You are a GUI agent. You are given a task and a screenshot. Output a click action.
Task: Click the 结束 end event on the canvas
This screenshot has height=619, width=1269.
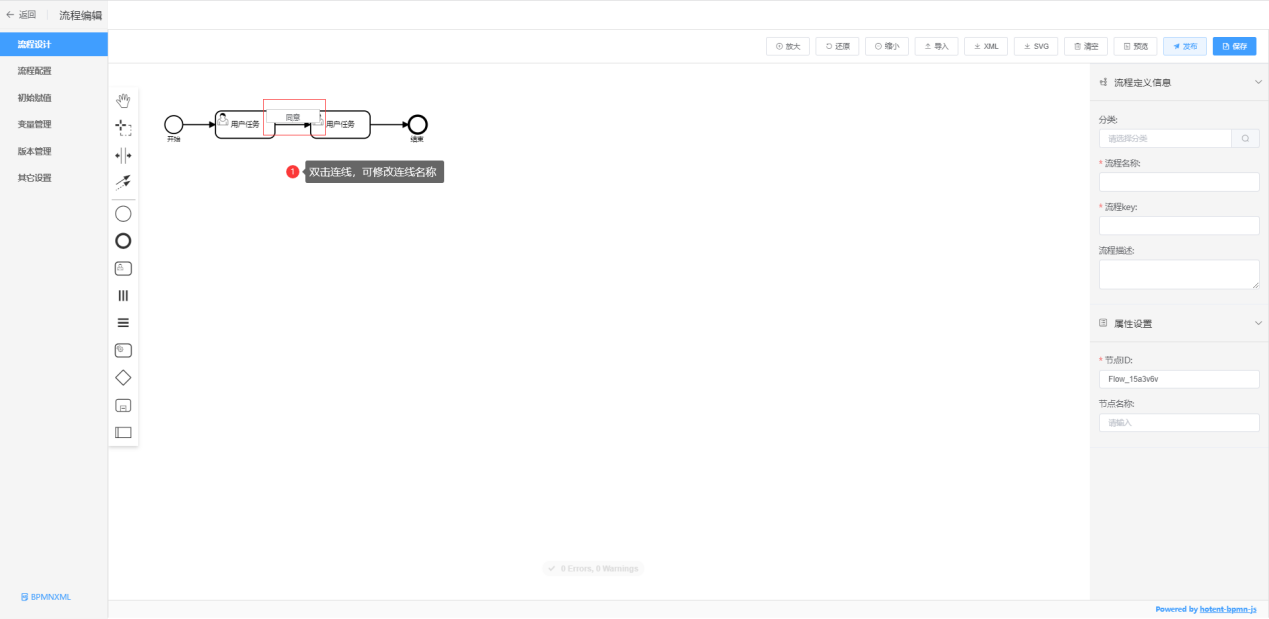(418, 124)
